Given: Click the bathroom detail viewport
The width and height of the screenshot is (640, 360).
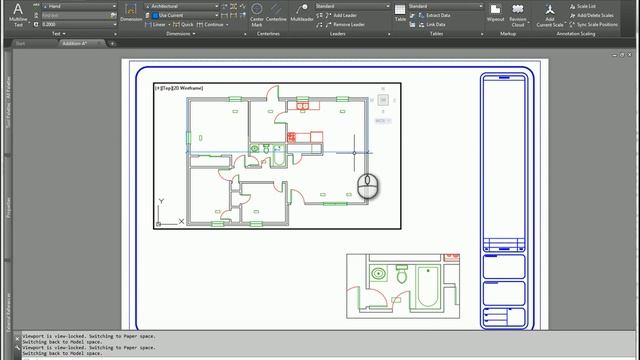Looking at the screenshot, I should pos(403,286).
